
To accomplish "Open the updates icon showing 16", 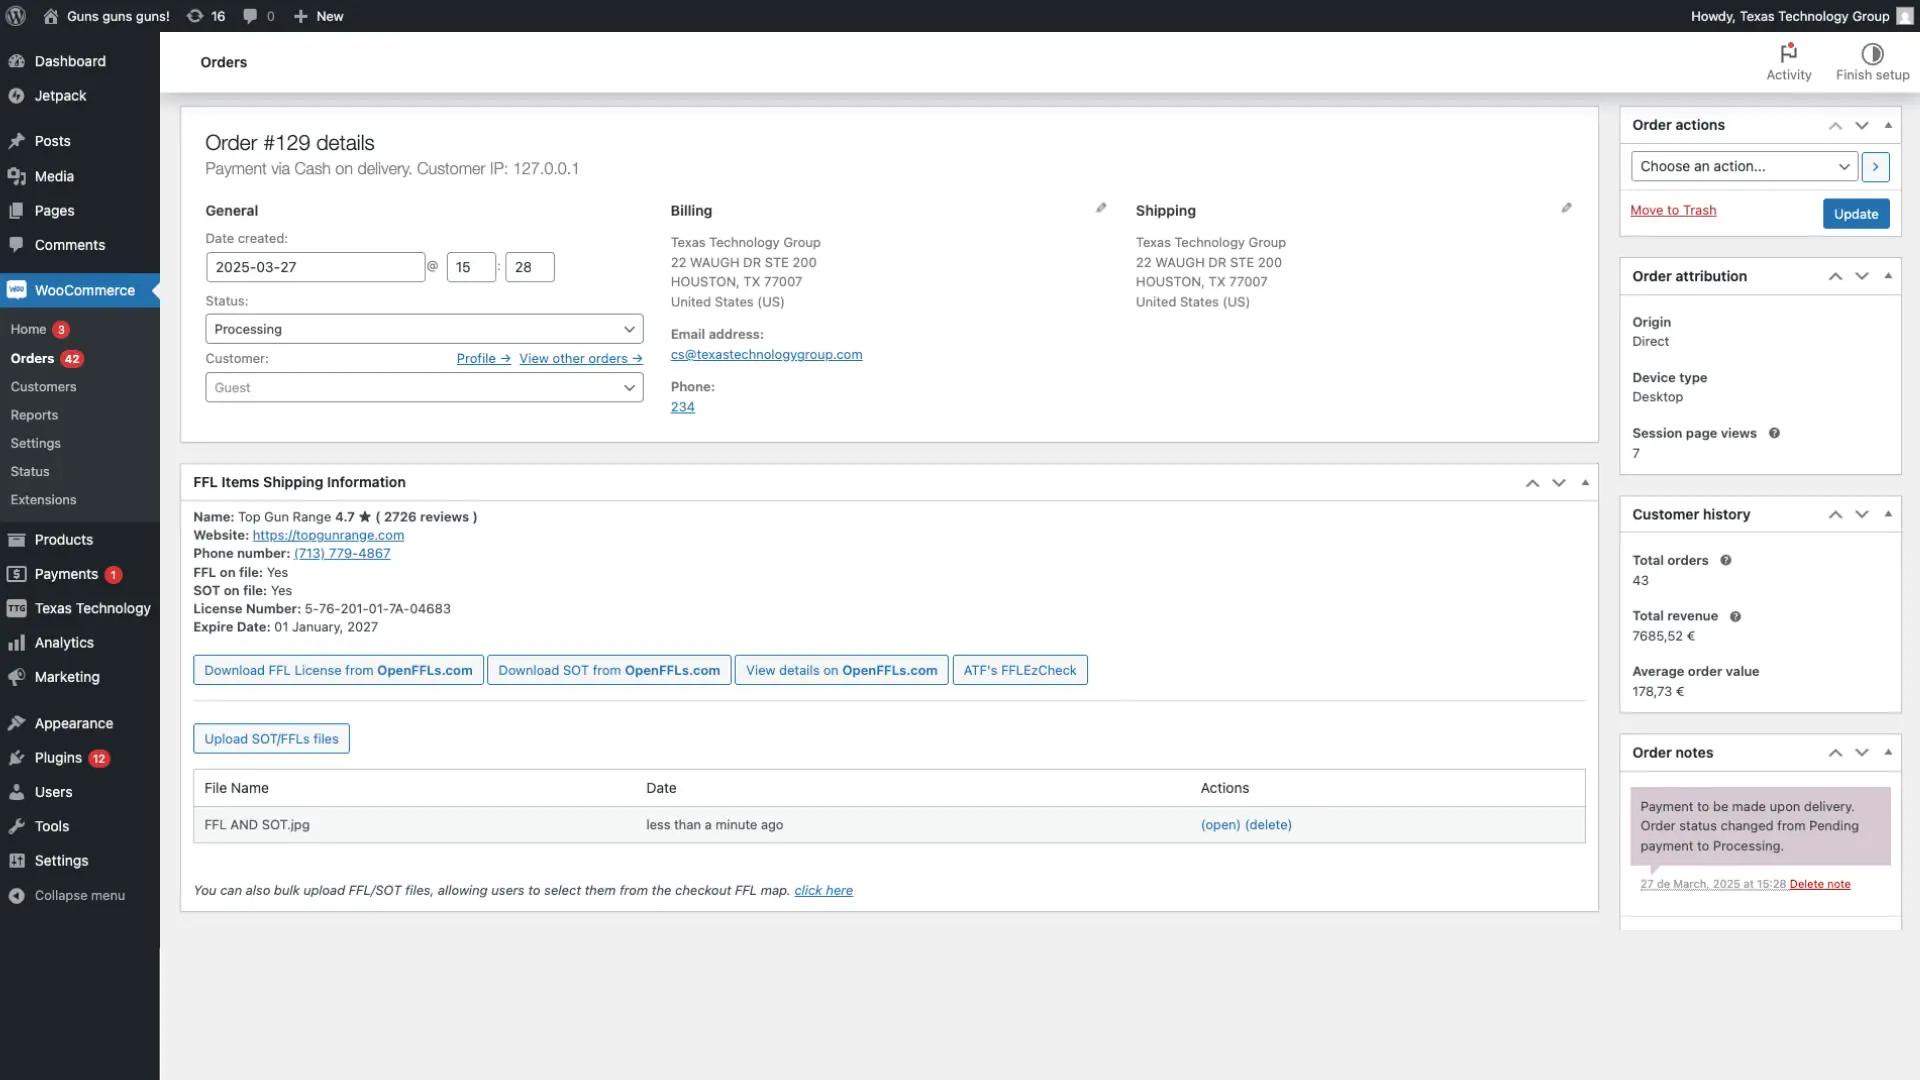I will click(206, 16).
